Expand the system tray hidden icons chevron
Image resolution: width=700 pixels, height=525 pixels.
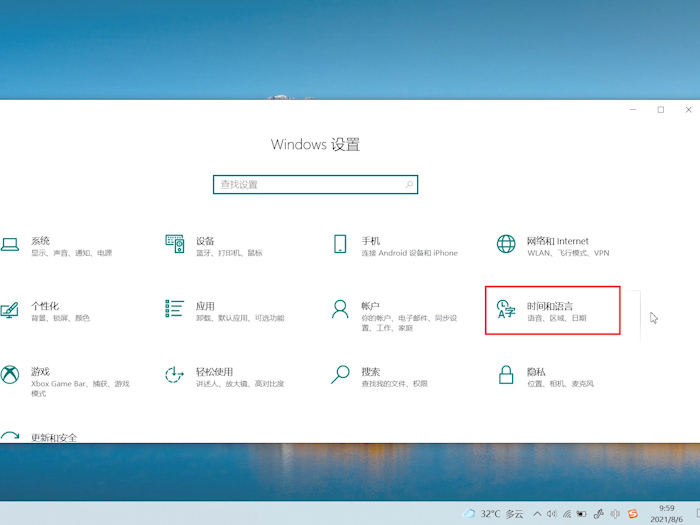535,514
